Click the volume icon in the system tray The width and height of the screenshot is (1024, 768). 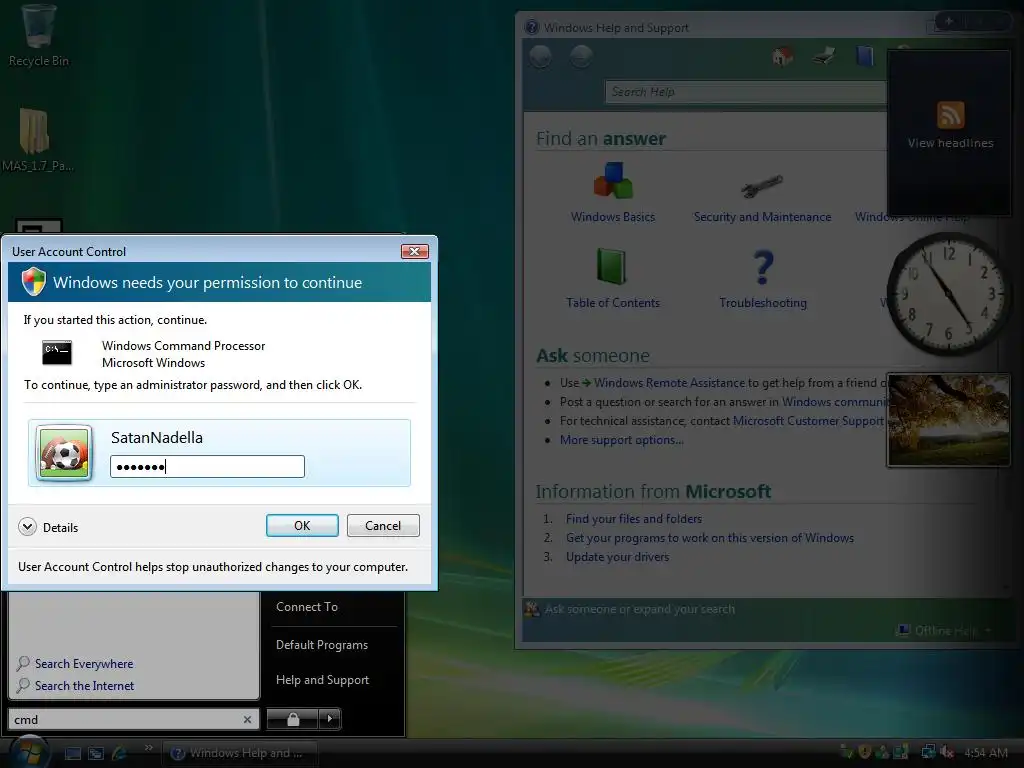(x=946, y=752)
